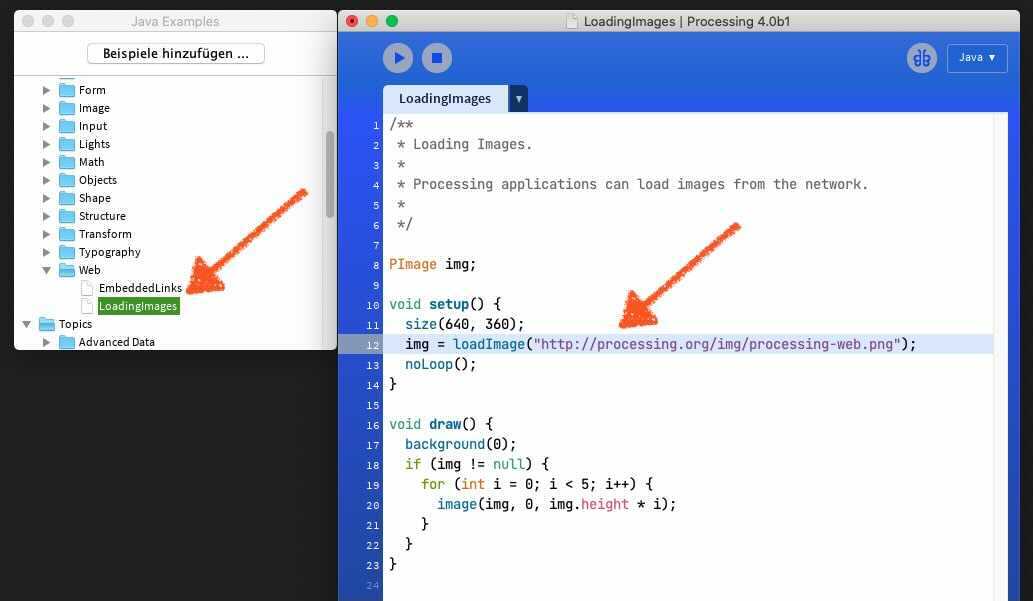This screenshot has height=601, width=1033.
Task: Select the Input folder icon
Action: (x=67, y=125)
